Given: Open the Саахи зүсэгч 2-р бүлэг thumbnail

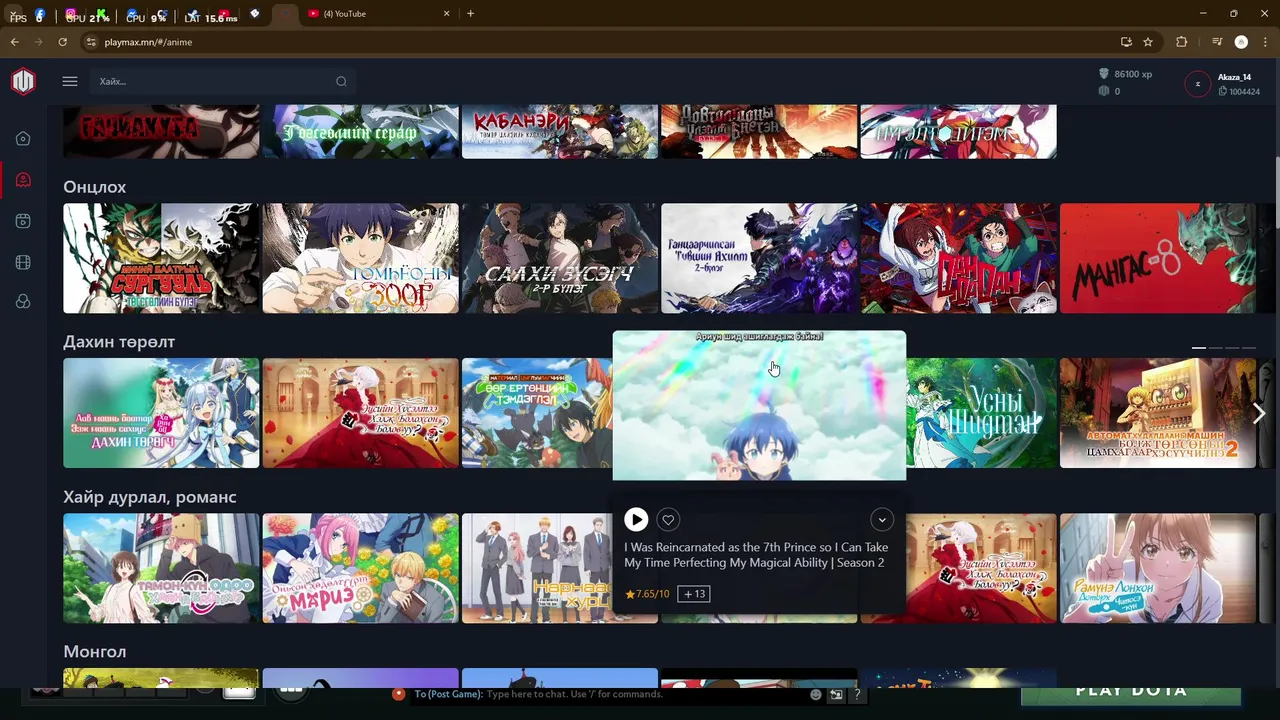Looking at the screenshot, I should coord(560,258).
